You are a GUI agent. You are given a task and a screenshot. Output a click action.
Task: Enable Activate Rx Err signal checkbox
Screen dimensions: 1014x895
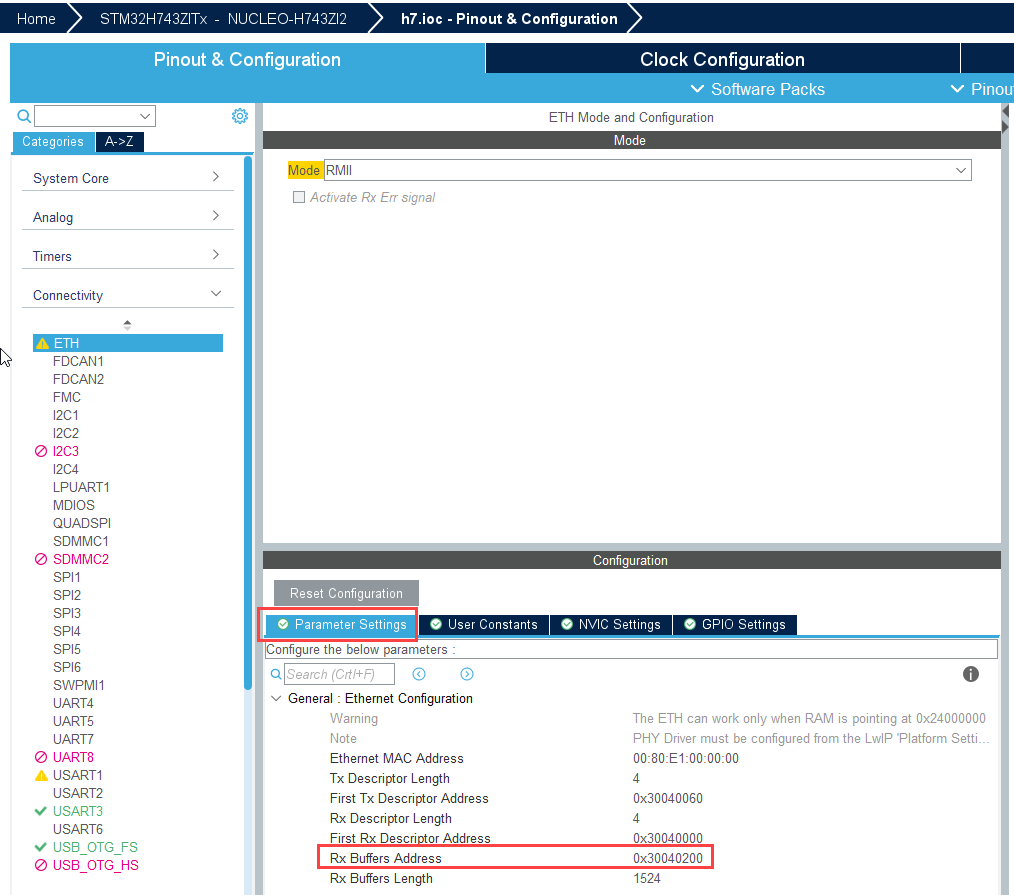tap(298, 197)
